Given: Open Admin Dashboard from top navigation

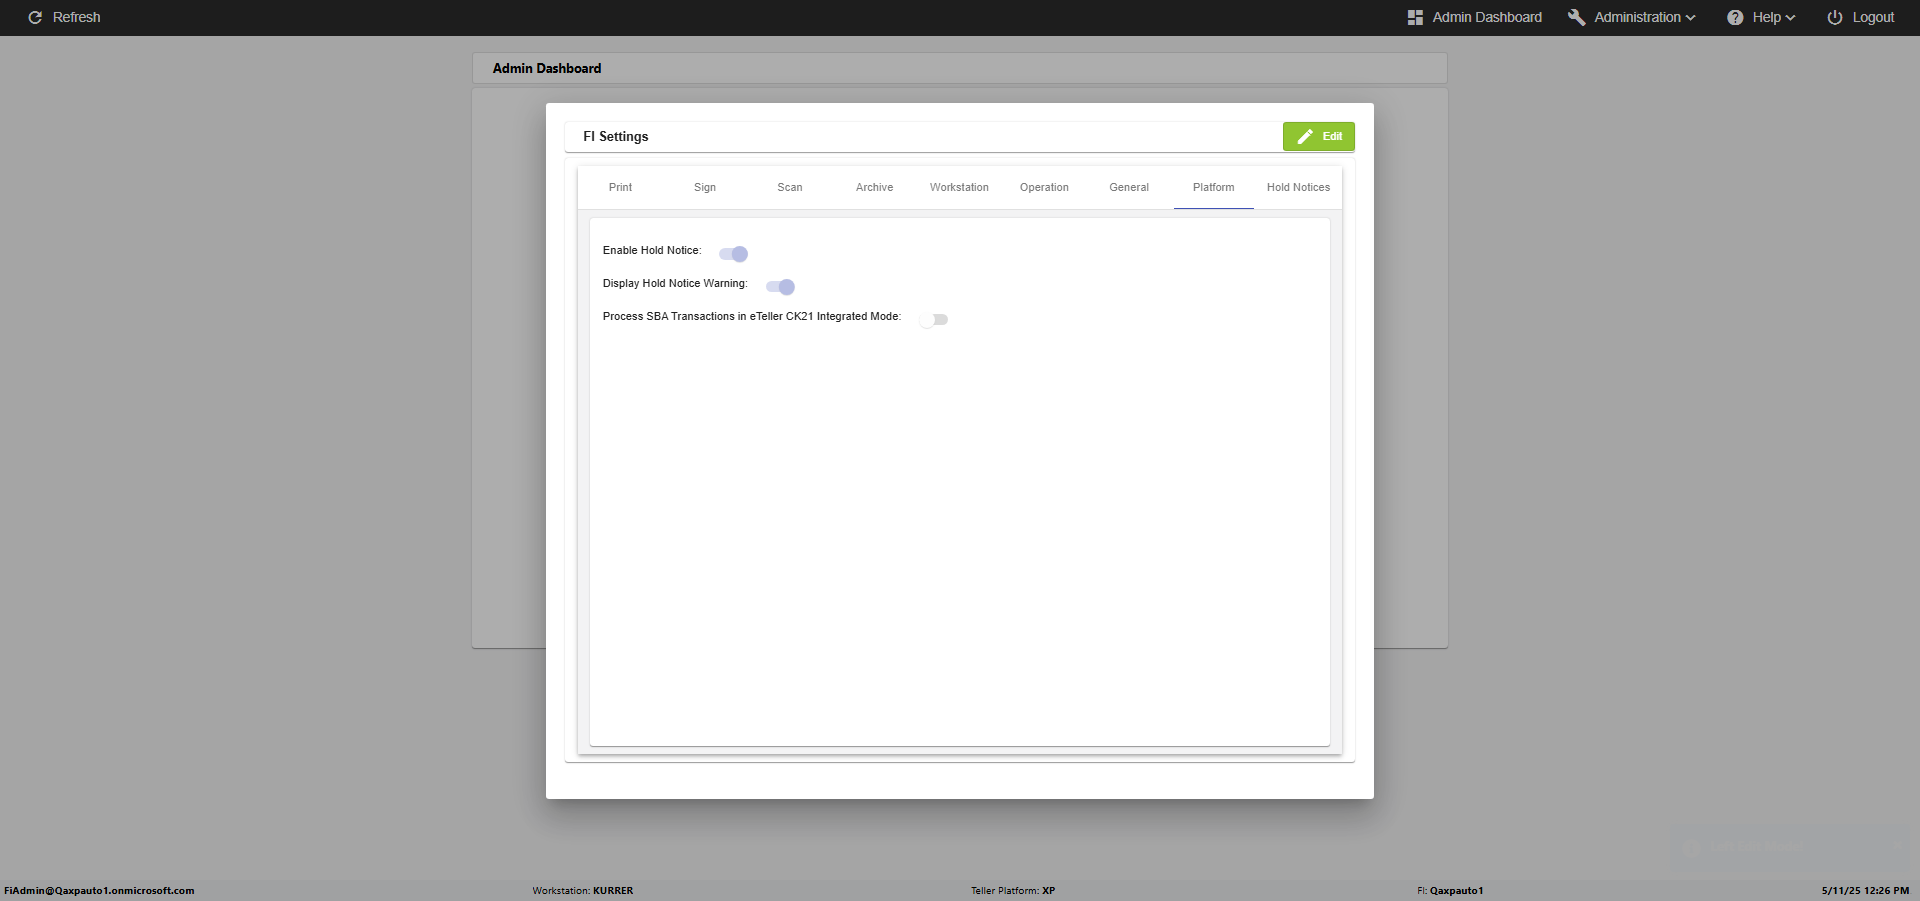Looking at the screenshot, I should pyautogui.click(x=1487, y=18).
